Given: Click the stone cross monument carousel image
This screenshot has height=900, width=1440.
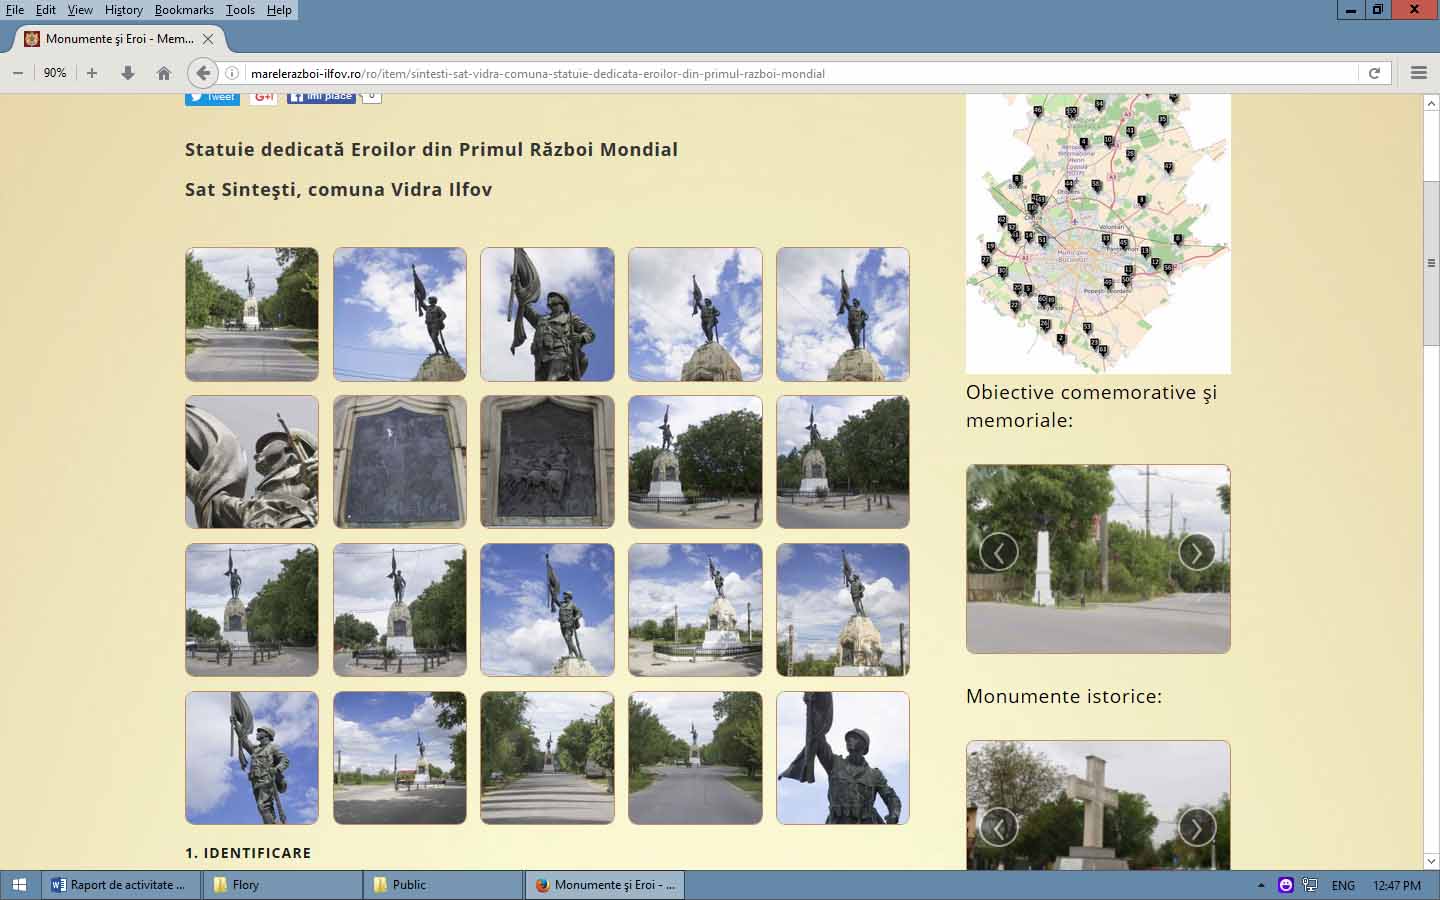Looking at the screenshot, I should [x=1098, y=805].
